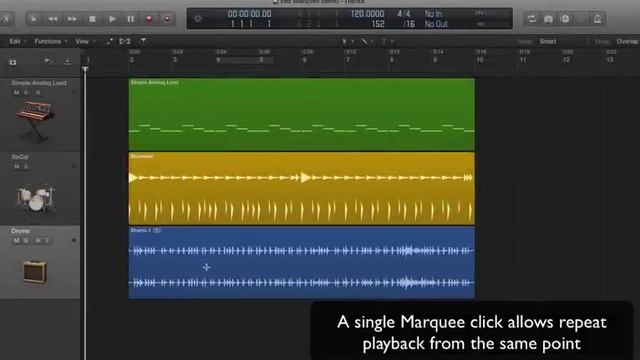Select the Drums track name

20,231
